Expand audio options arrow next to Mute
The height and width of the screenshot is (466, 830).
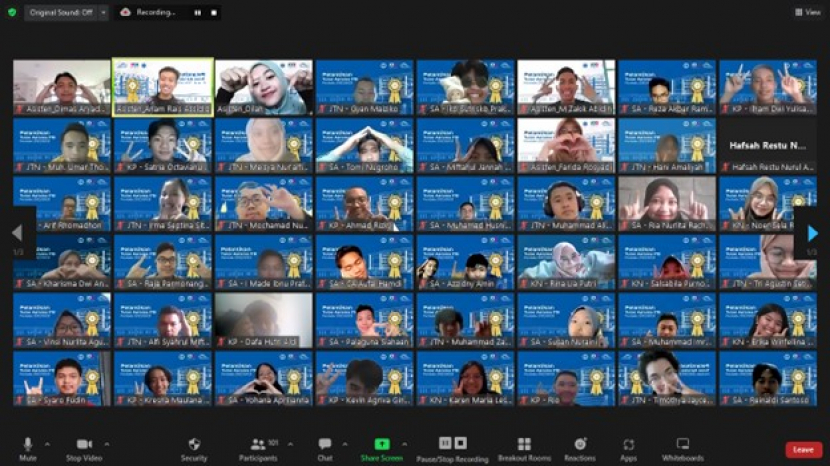[x=48, y=444]
